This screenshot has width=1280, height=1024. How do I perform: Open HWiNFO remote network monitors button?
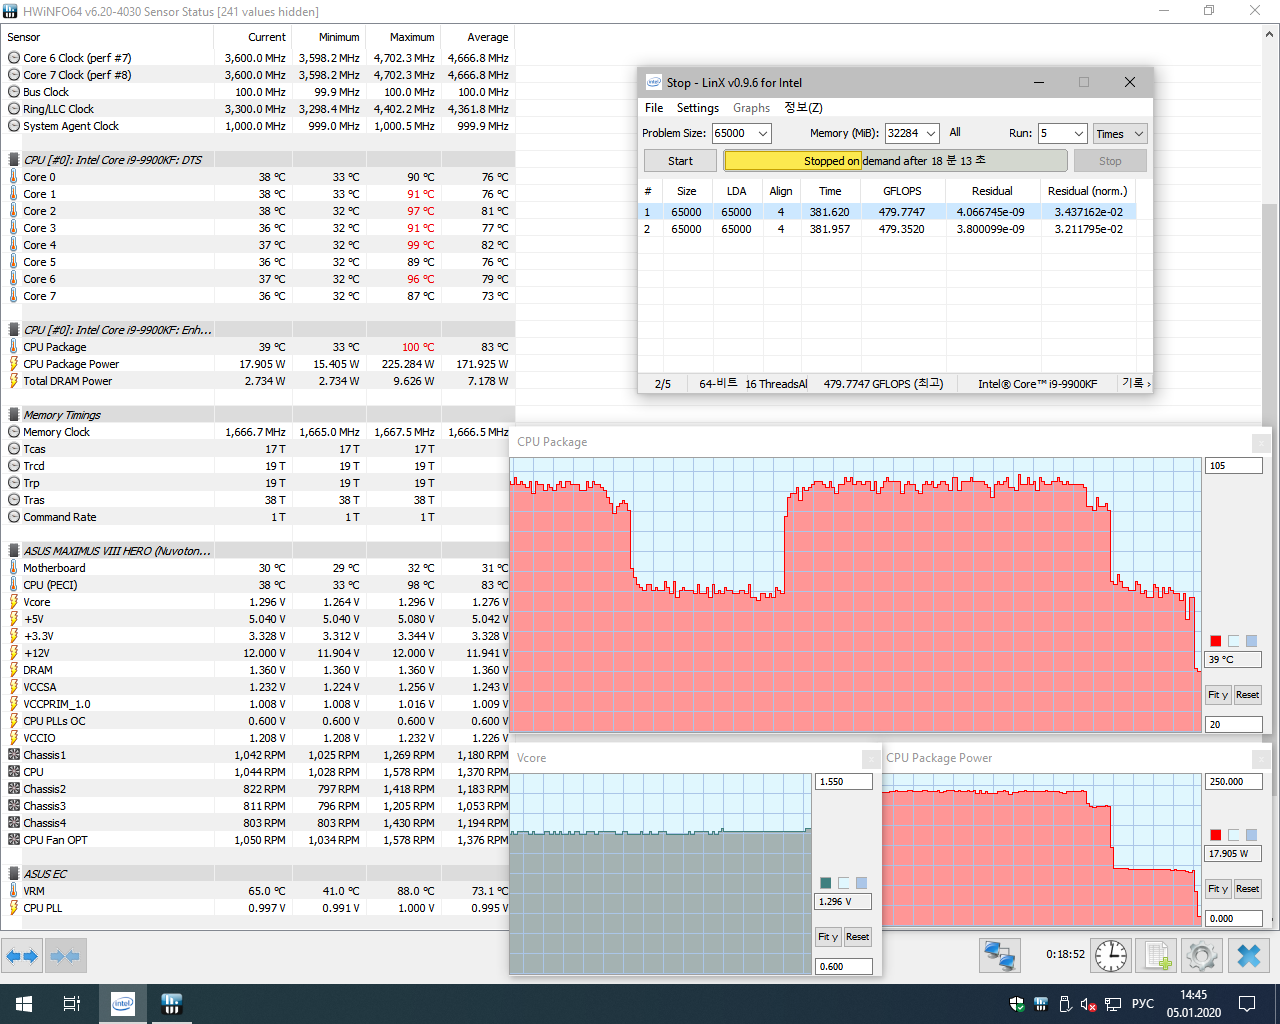tap(999, 956)
